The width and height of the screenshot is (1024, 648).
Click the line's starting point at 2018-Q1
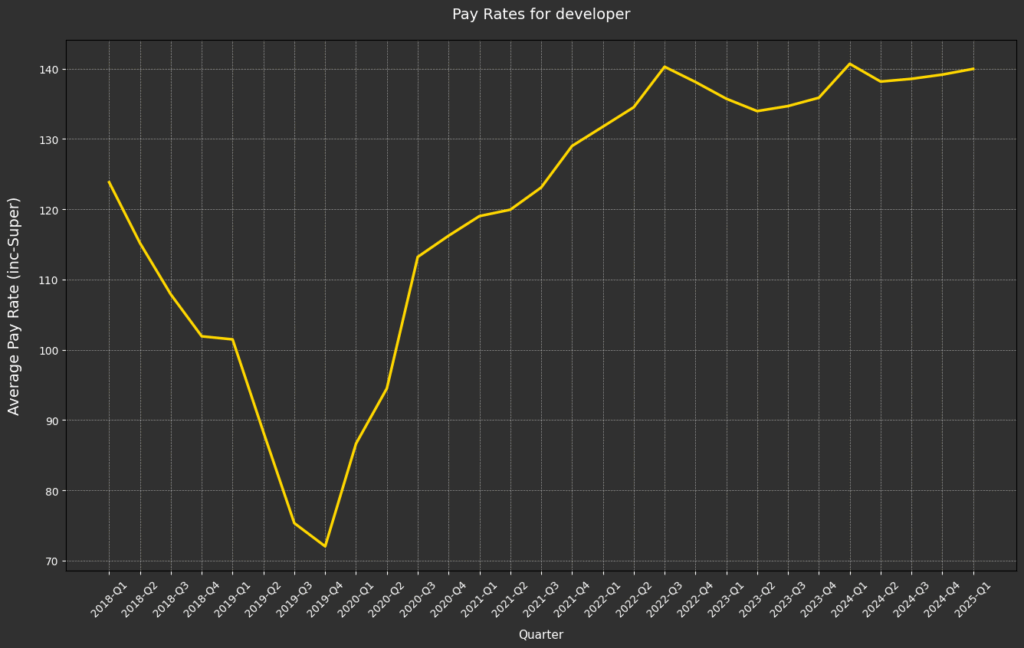108,182
